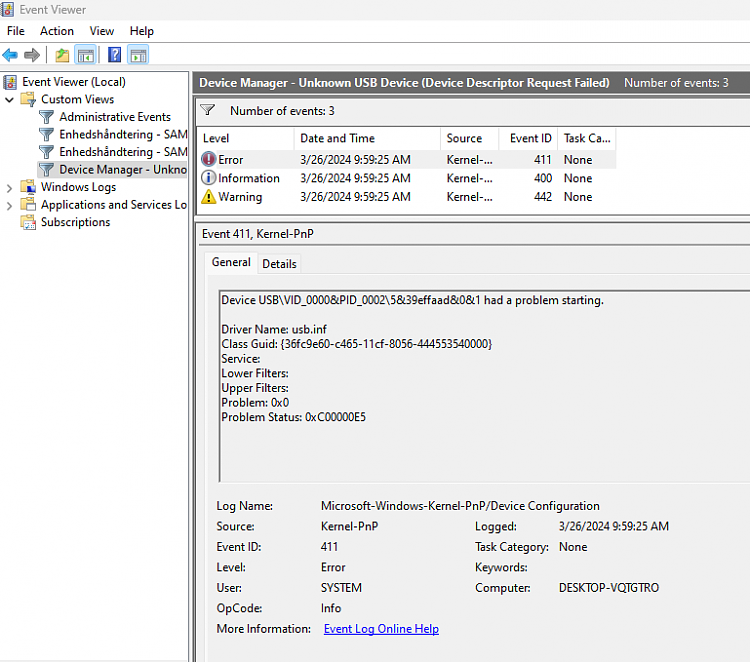Click the Event 411, Kernel-PnP header
The width and height of the screenshot is (750, 662).
pyautogui.click(x=257, y=234)
